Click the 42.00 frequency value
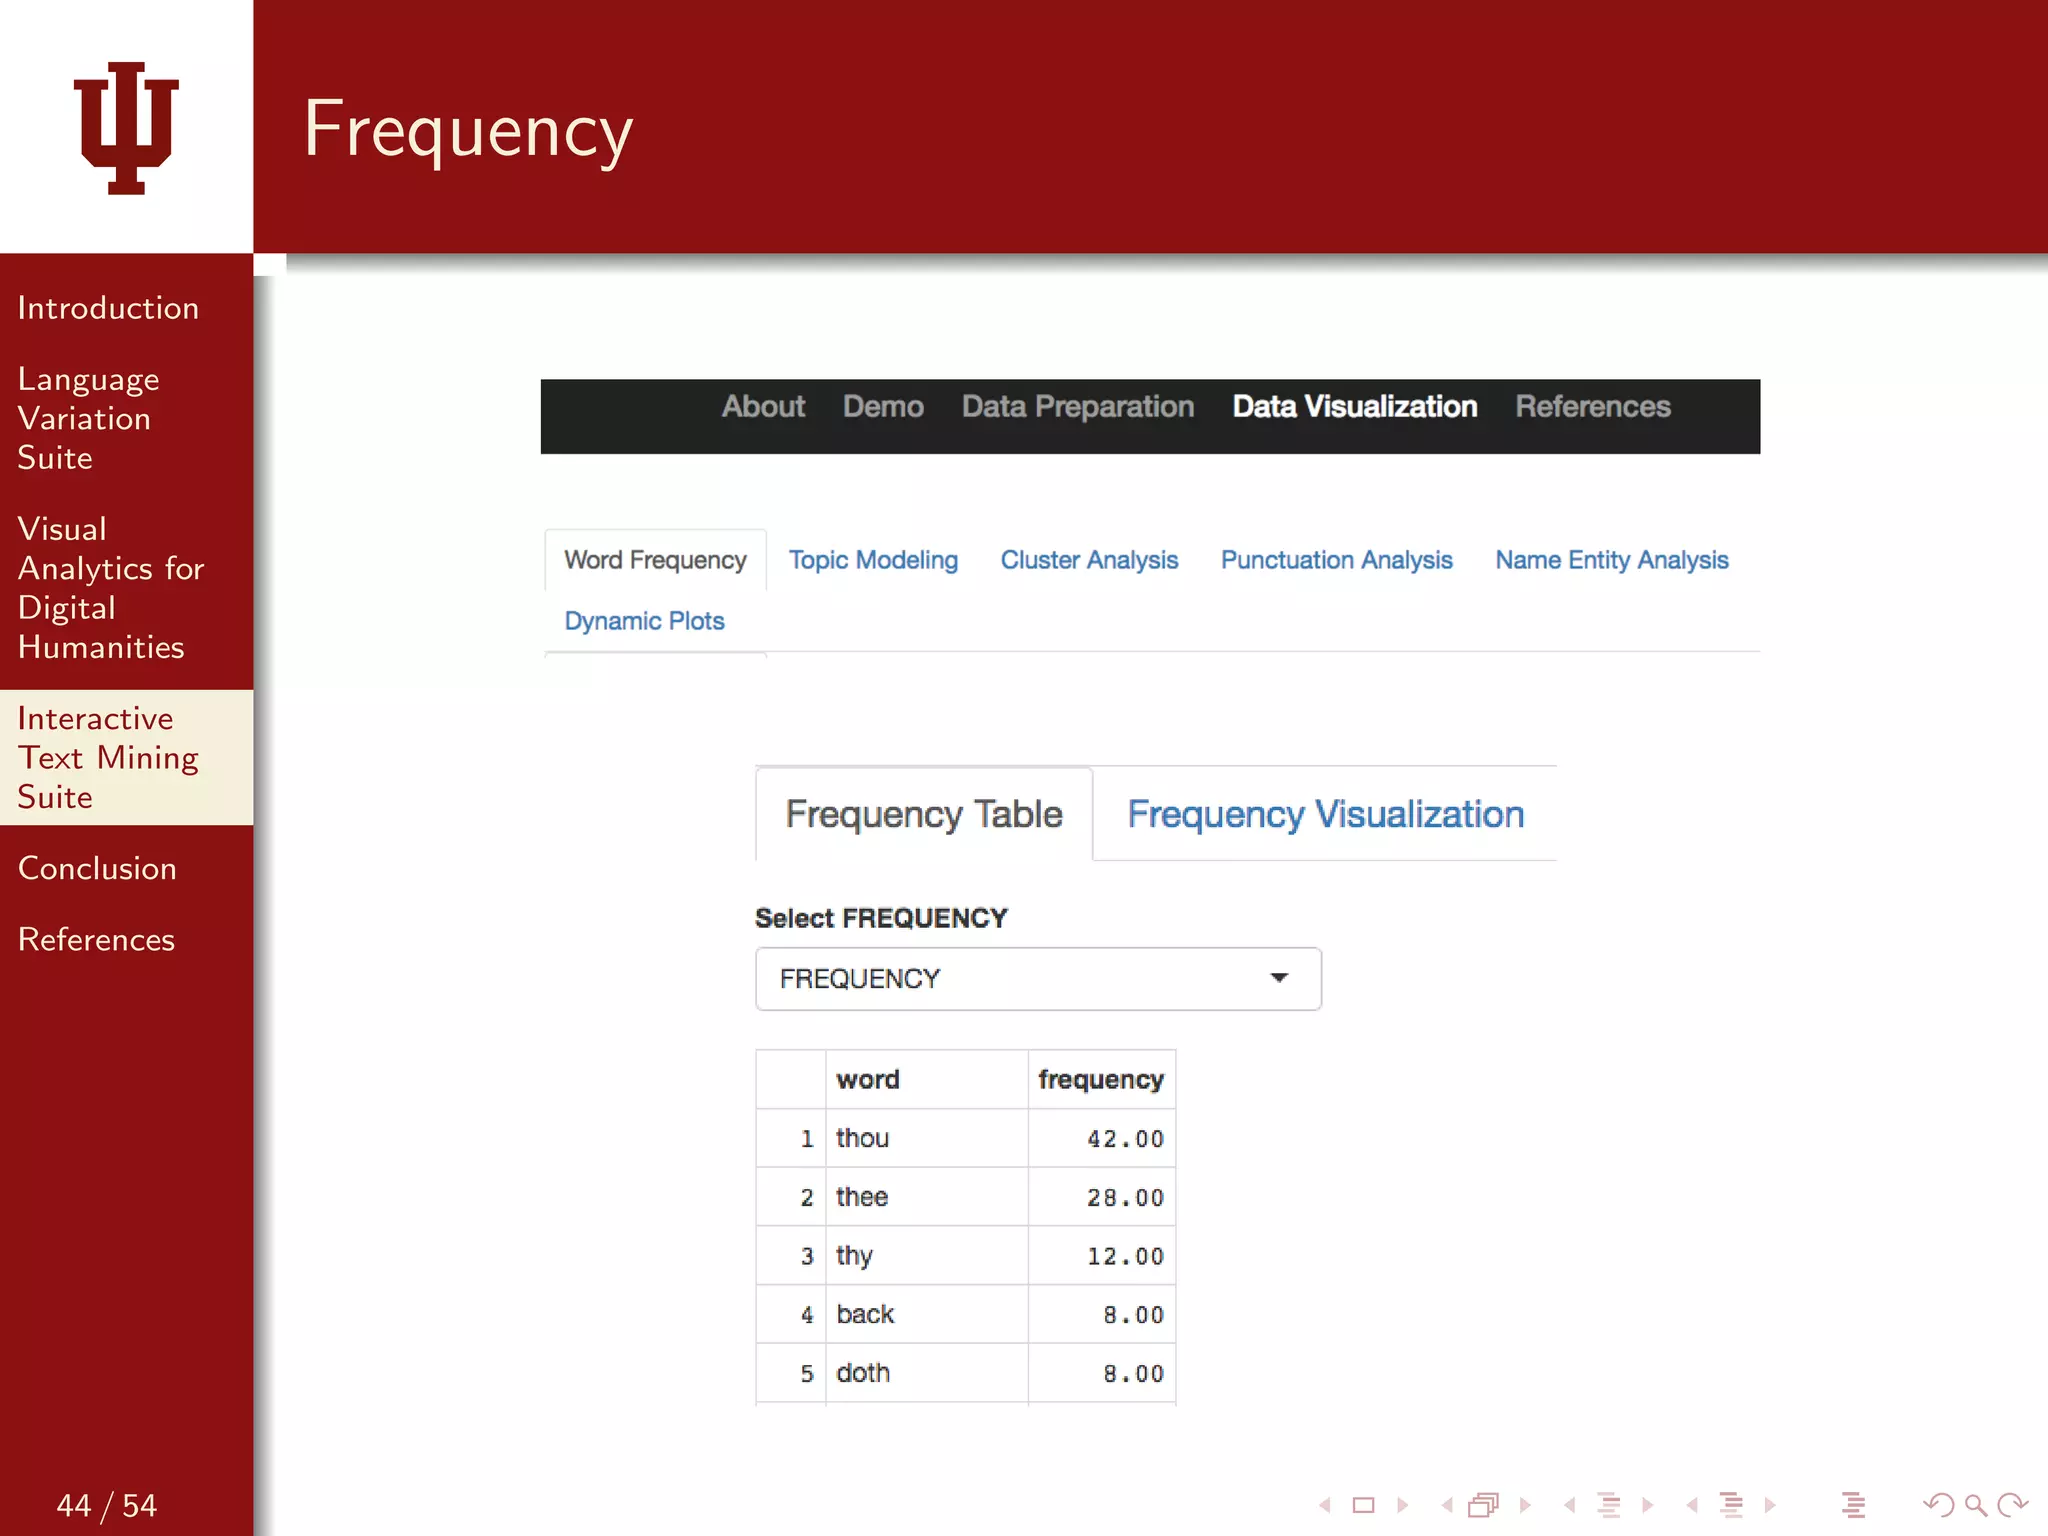Viewport: 2048px width, 1536px height. tap(1125, 1139)
